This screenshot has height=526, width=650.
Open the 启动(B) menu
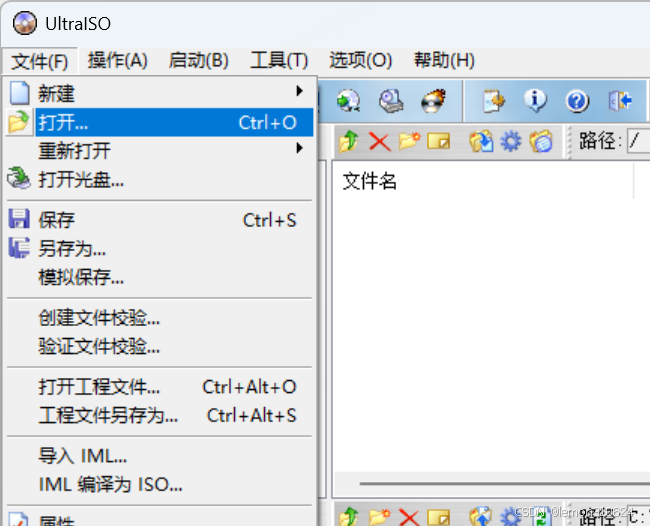[199, 61]
